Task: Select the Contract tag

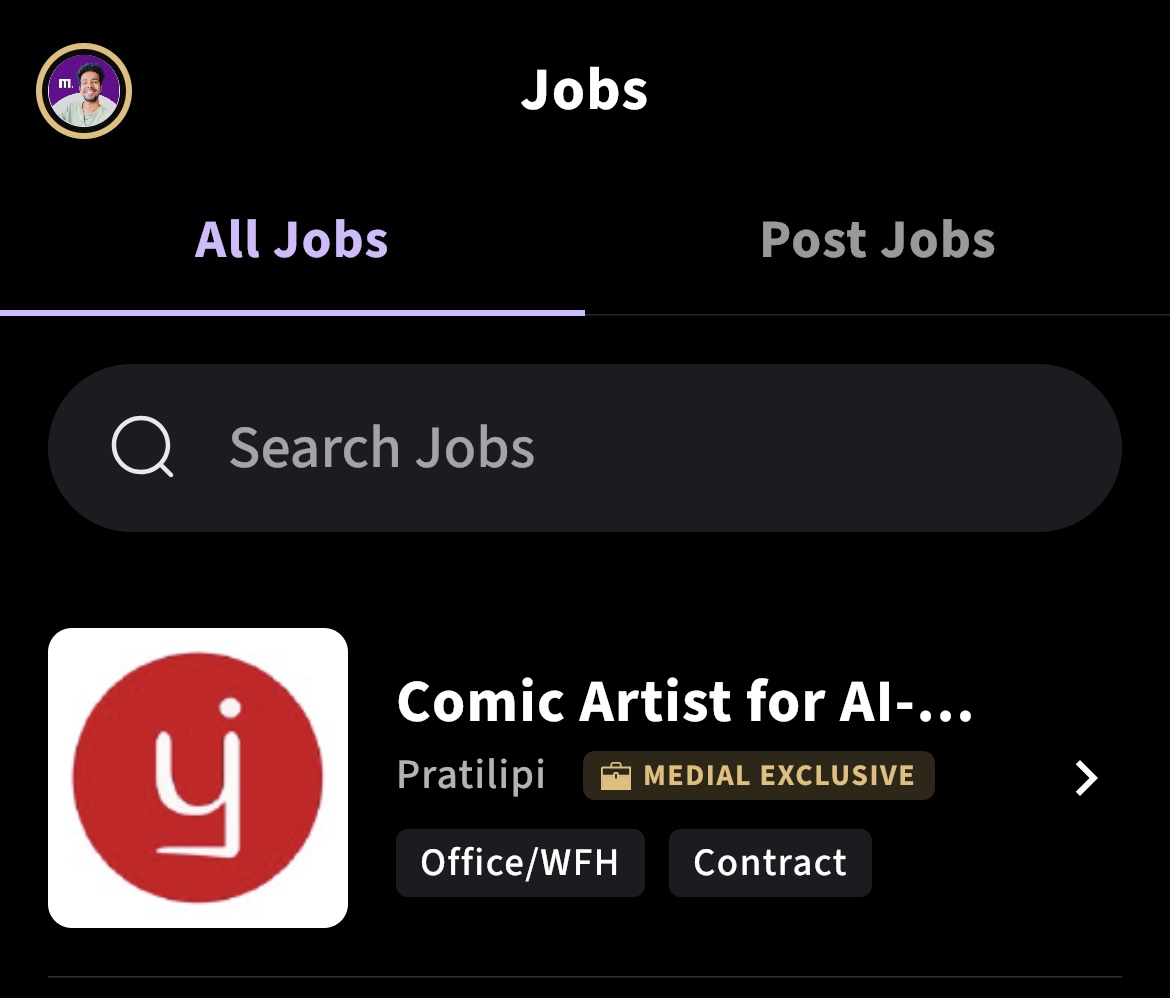Action: click(x=770, y=862)
